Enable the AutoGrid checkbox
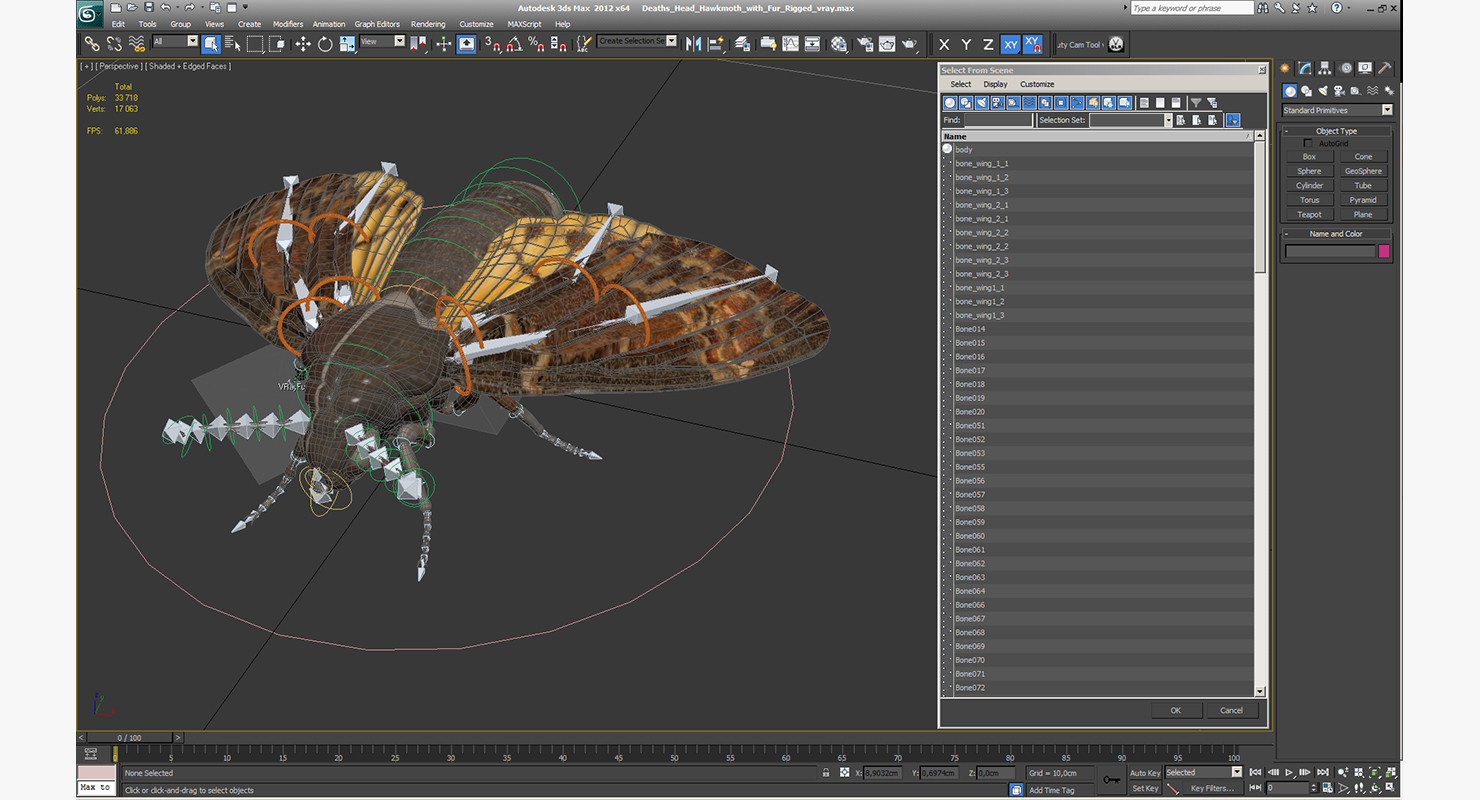 [x=1308, y=144]
